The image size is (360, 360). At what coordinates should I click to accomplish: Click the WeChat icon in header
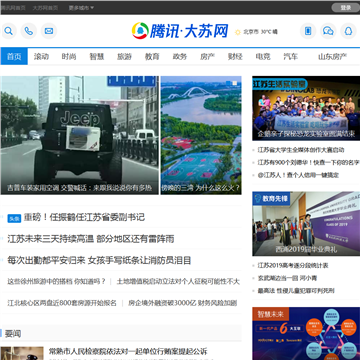[x=328, y=31]
